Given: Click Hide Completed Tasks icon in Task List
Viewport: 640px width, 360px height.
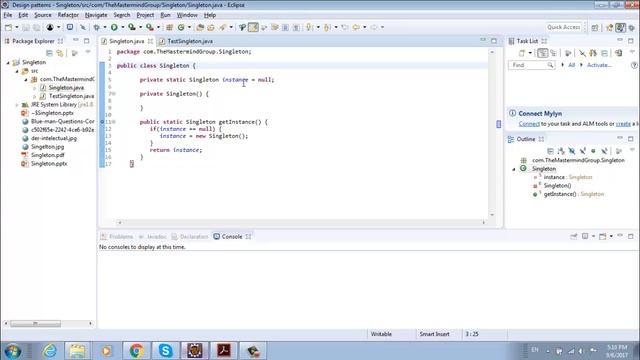Looking at the screenshot, I should [582, 53].
